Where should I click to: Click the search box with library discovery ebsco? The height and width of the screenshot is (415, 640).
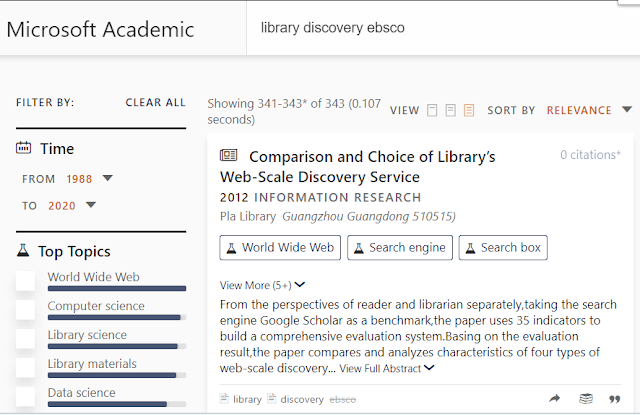[x=440, y=28]
